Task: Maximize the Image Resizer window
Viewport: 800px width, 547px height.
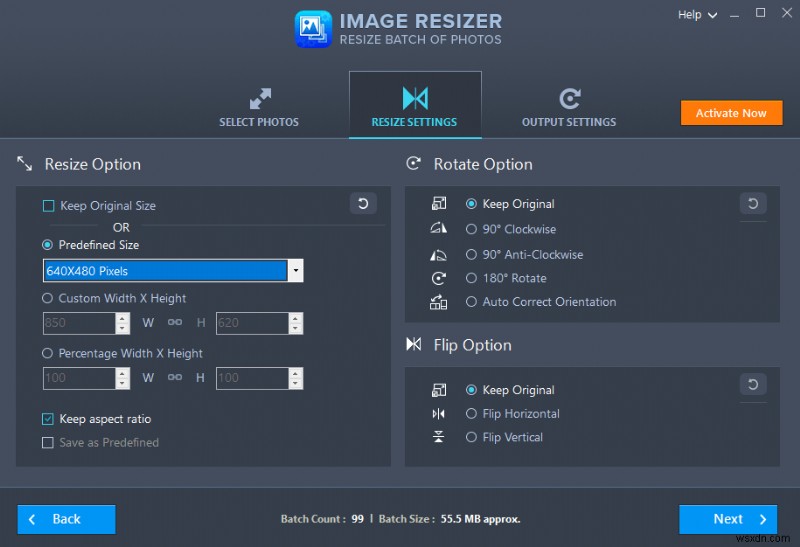Action: tap(760, 13)
